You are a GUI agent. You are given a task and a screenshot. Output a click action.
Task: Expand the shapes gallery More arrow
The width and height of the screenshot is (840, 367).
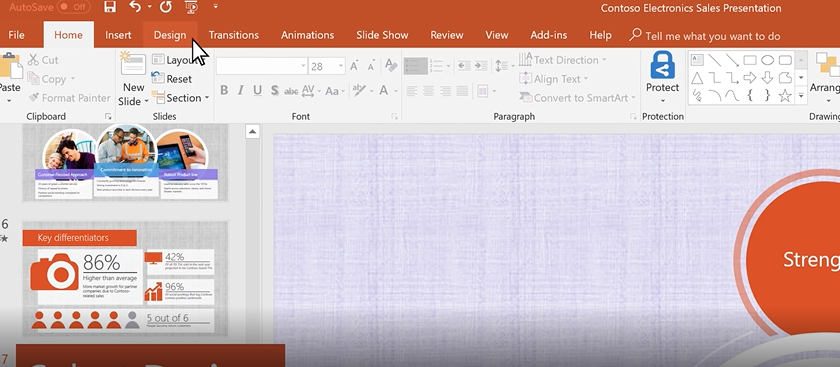pos(801,96)
